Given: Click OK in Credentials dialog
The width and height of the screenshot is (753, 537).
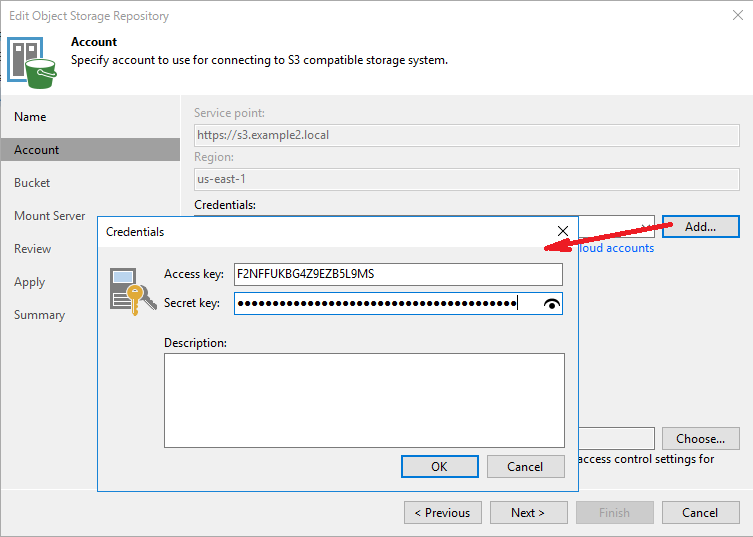Looking at the screenshot, I should 439,466.
